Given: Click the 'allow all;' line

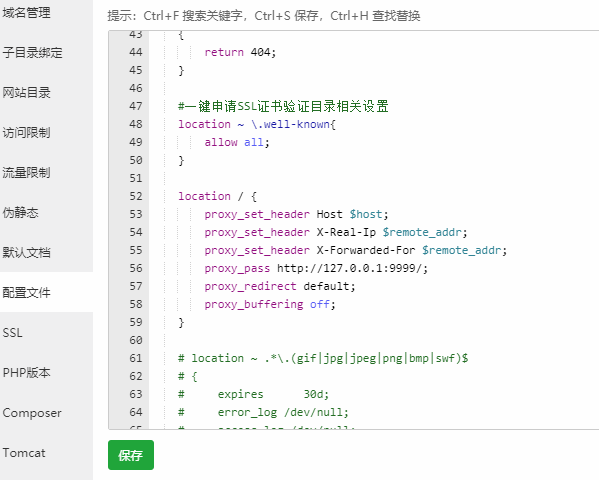Looking at the screenshot, I should tap(237, 142).
